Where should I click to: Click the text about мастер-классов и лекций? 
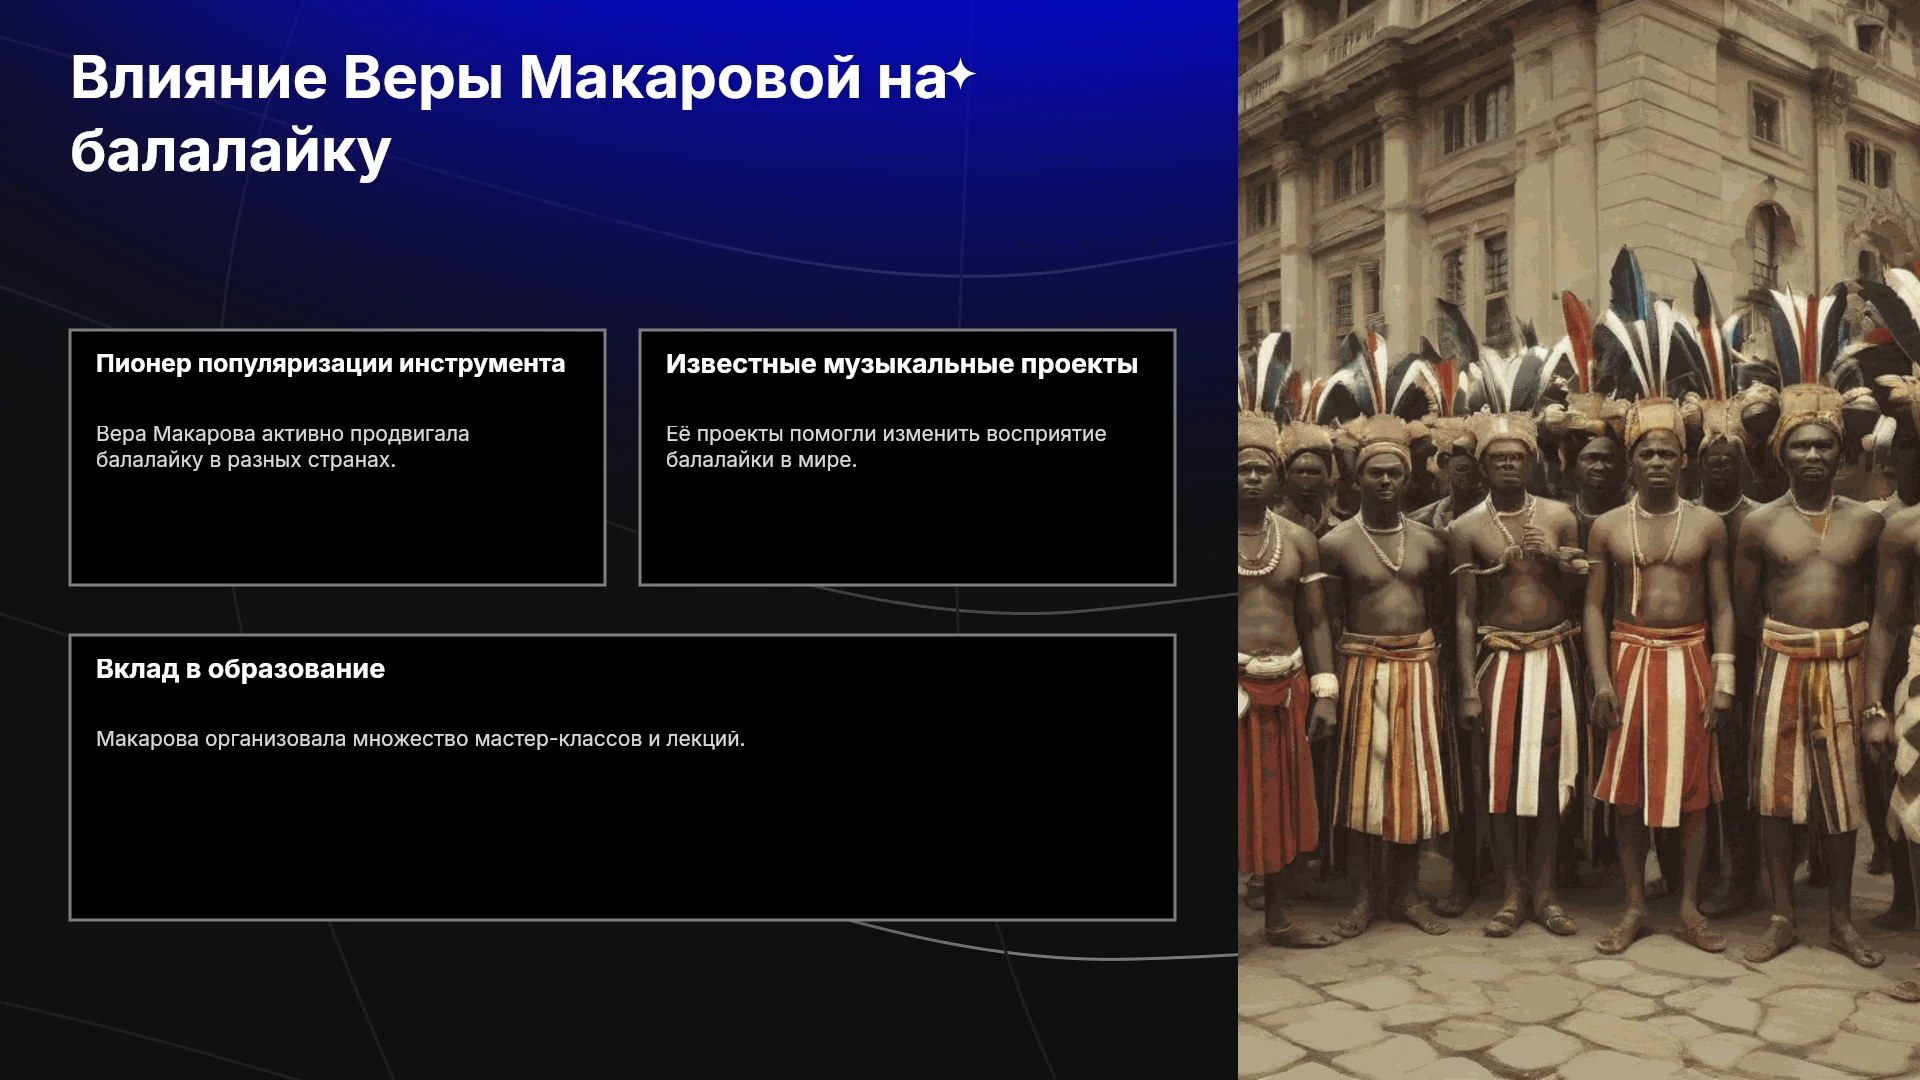(x=421, y=739)
